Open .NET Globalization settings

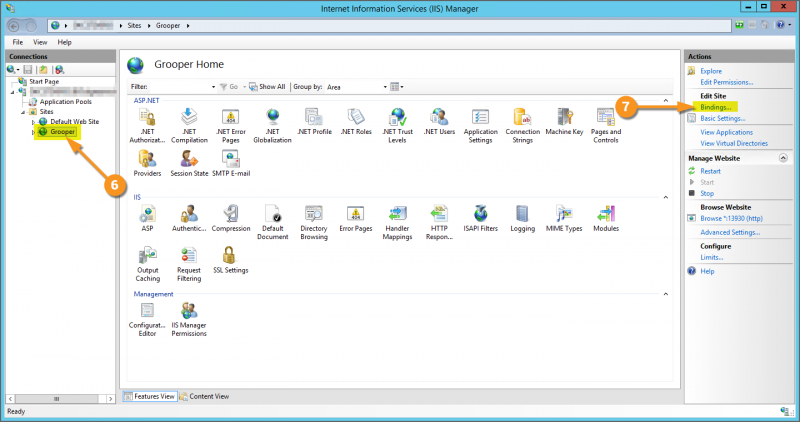coord(272,126)
